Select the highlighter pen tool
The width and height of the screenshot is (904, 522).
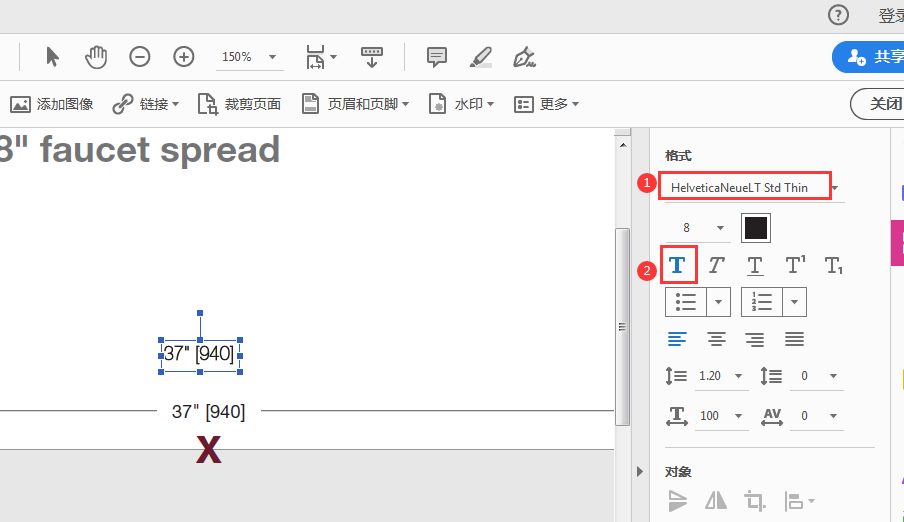[x=481, y=57]
